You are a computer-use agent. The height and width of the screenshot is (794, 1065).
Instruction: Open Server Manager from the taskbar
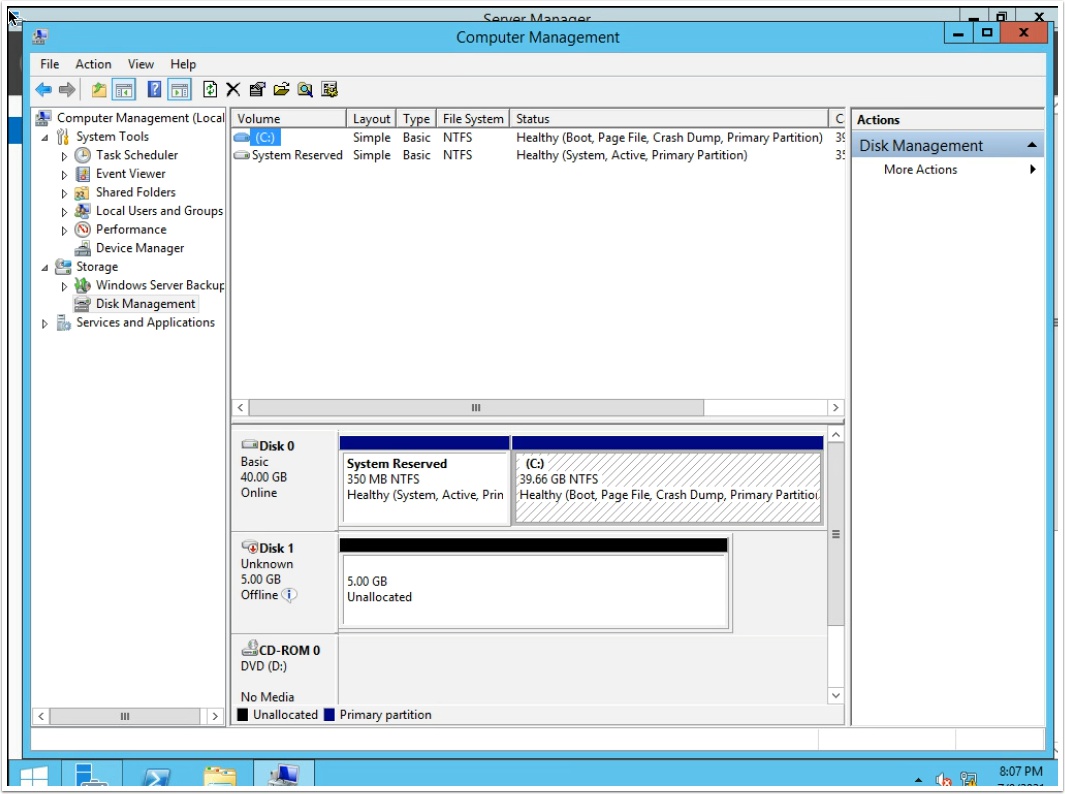pos(90,776)
